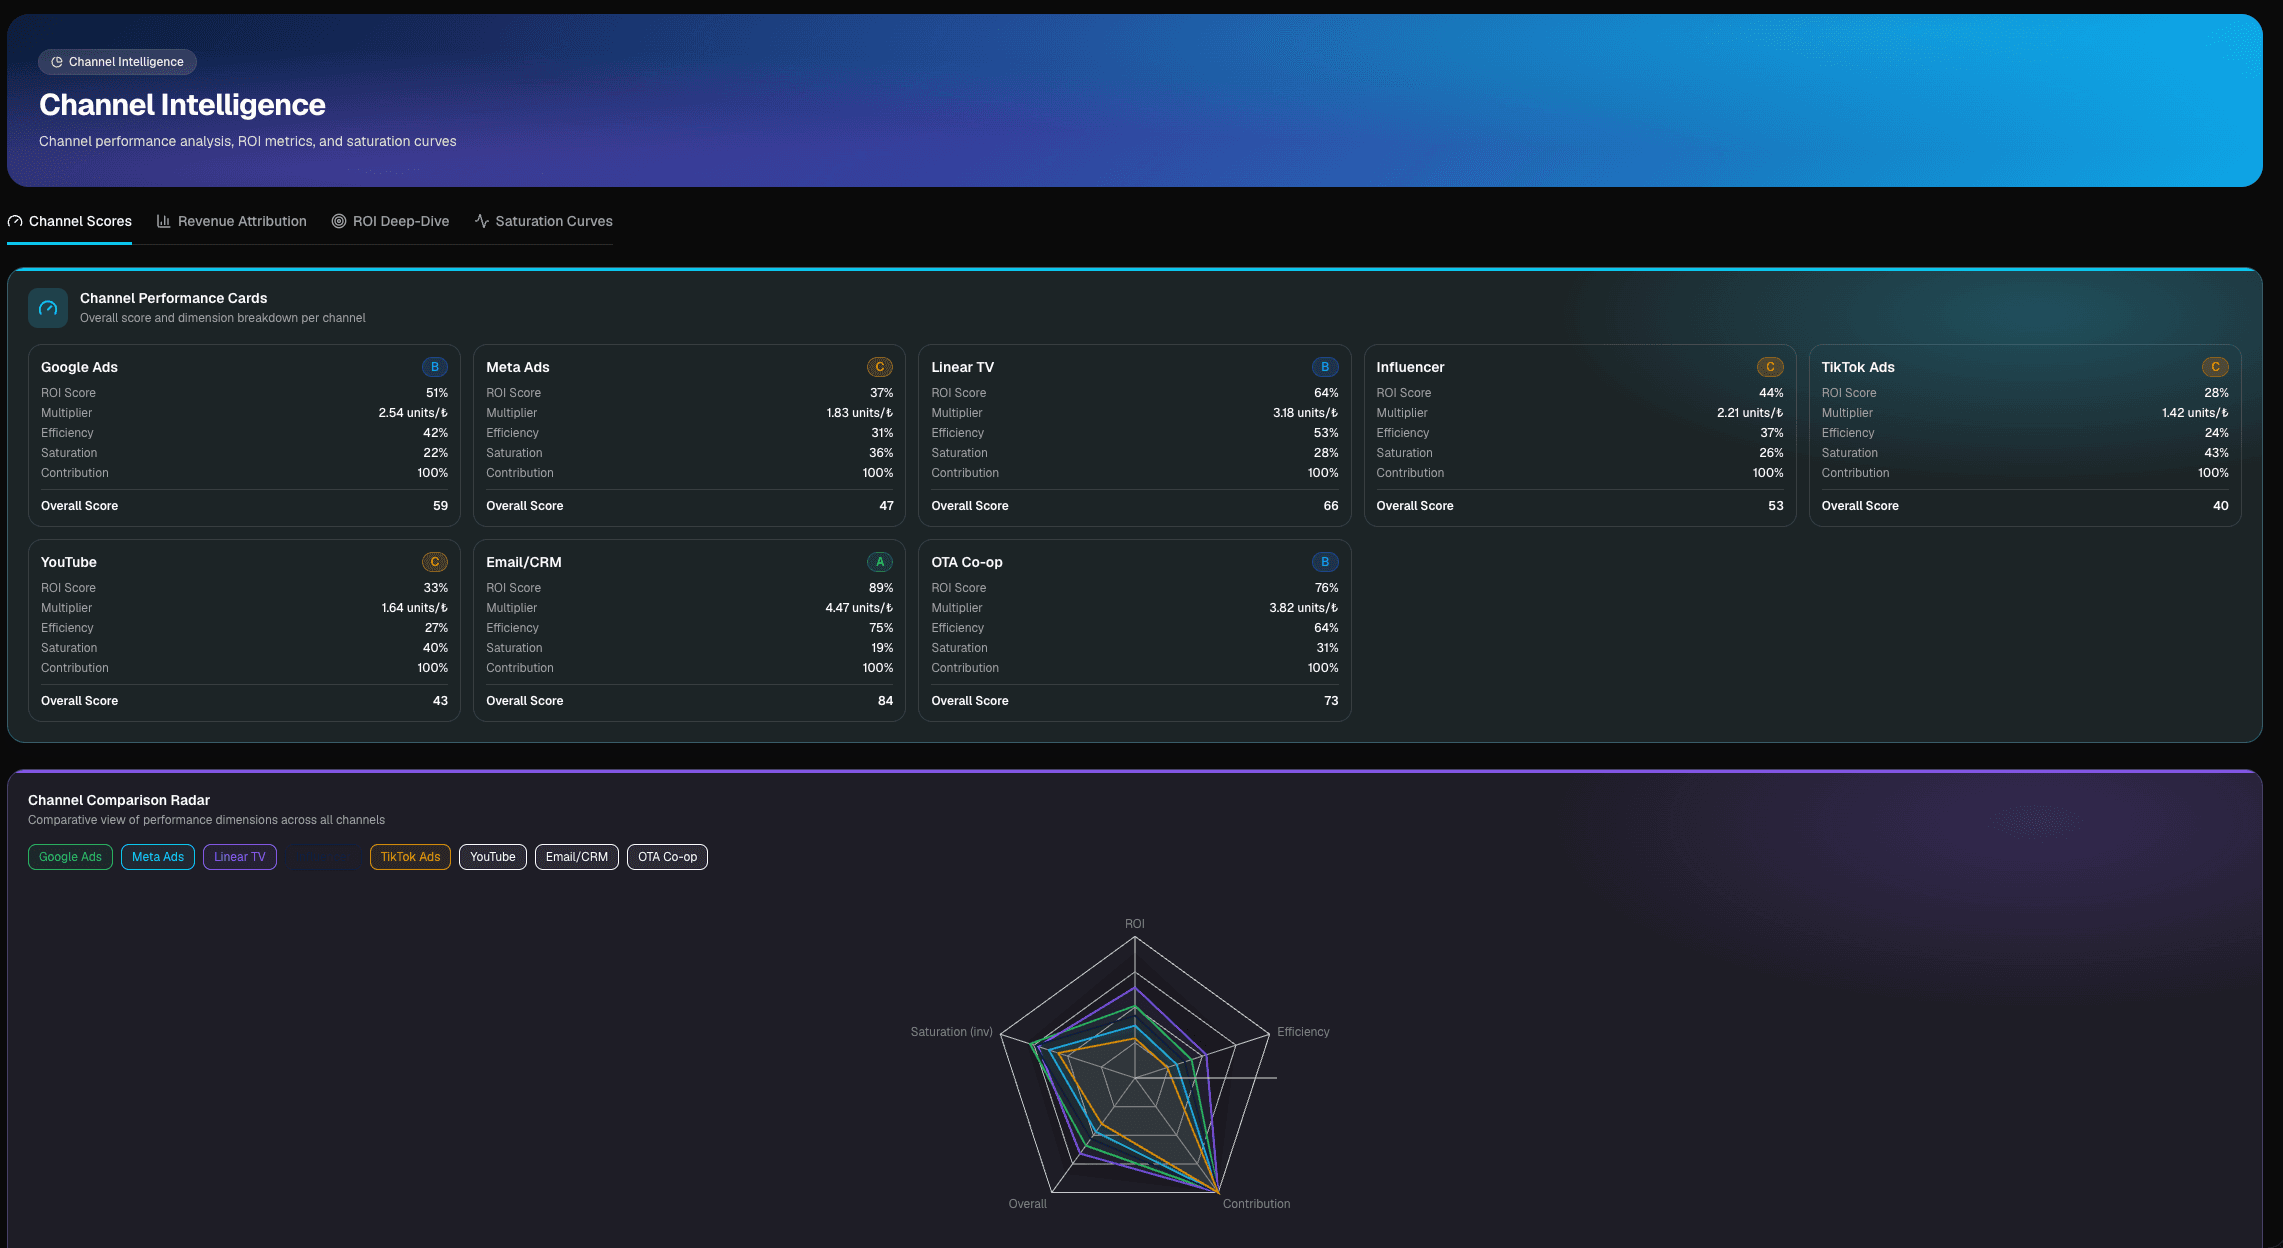
Task: Show the dimmed Influencer radar series
Action: coord(323,857)
